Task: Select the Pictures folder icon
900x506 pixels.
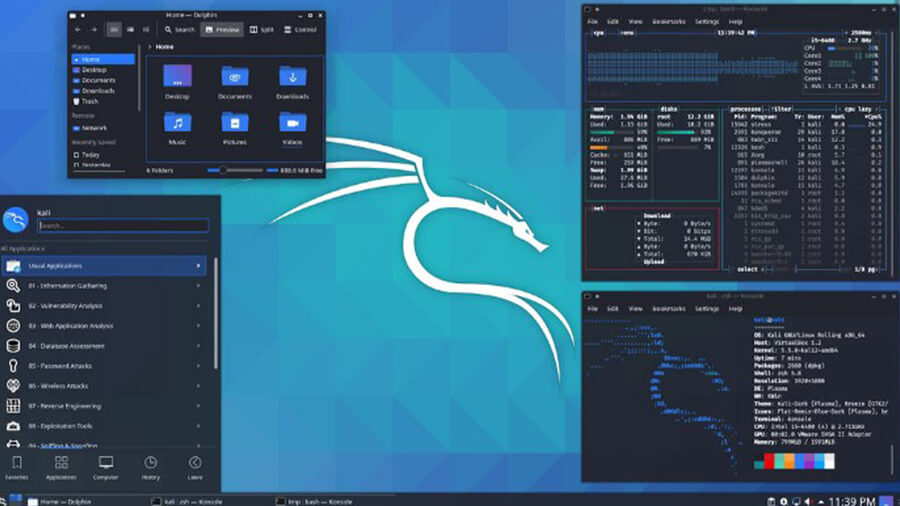Action: coord(235,122)
